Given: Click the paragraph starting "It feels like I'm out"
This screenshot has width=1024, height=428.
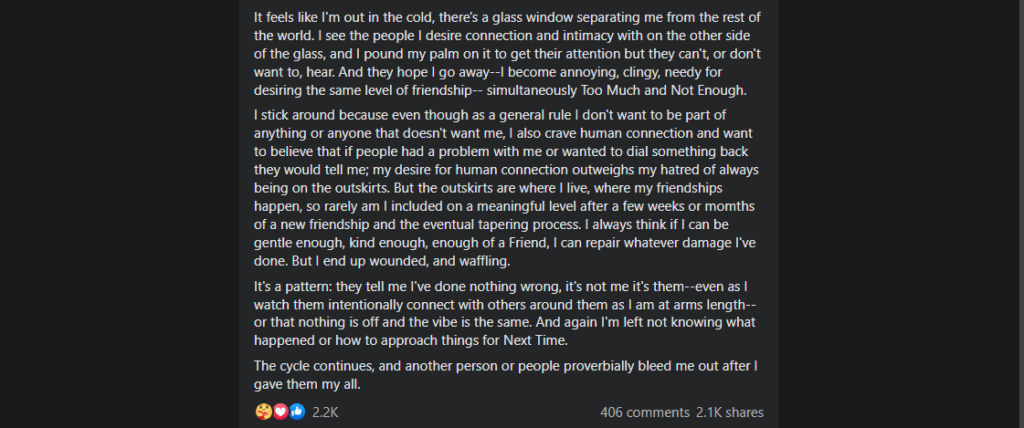Looking at the screenshot, I should [x=507, y=54].
